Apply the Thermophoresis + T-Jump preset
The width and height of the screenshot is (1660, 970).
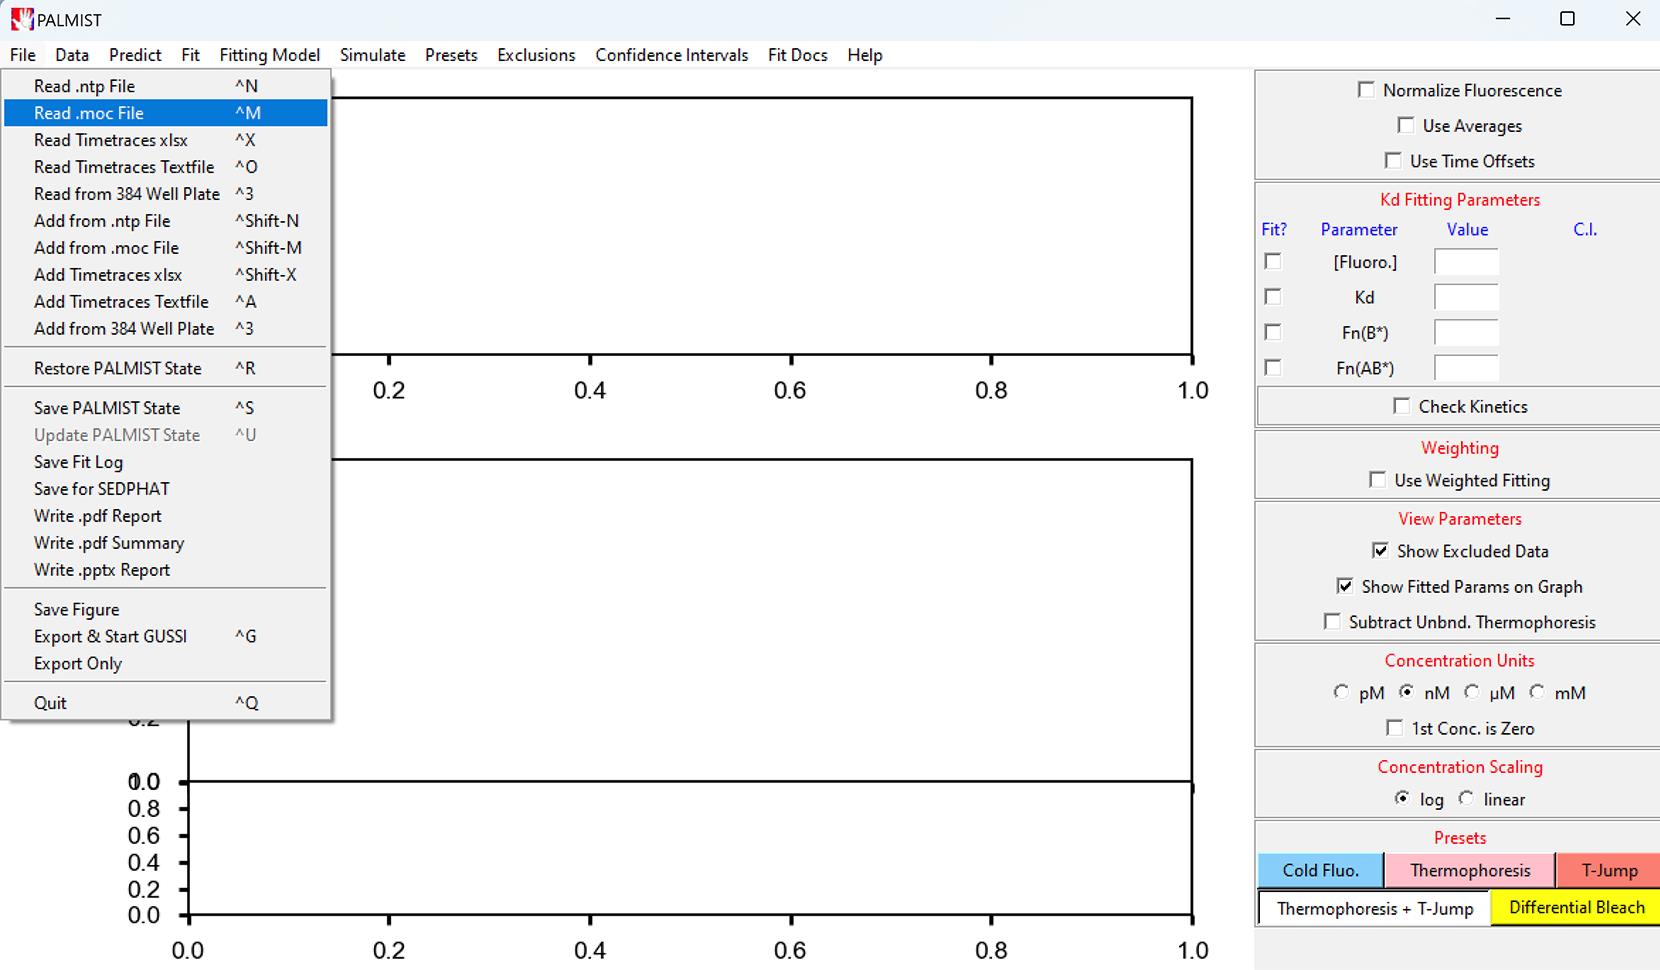click(x=1375, y=908)
